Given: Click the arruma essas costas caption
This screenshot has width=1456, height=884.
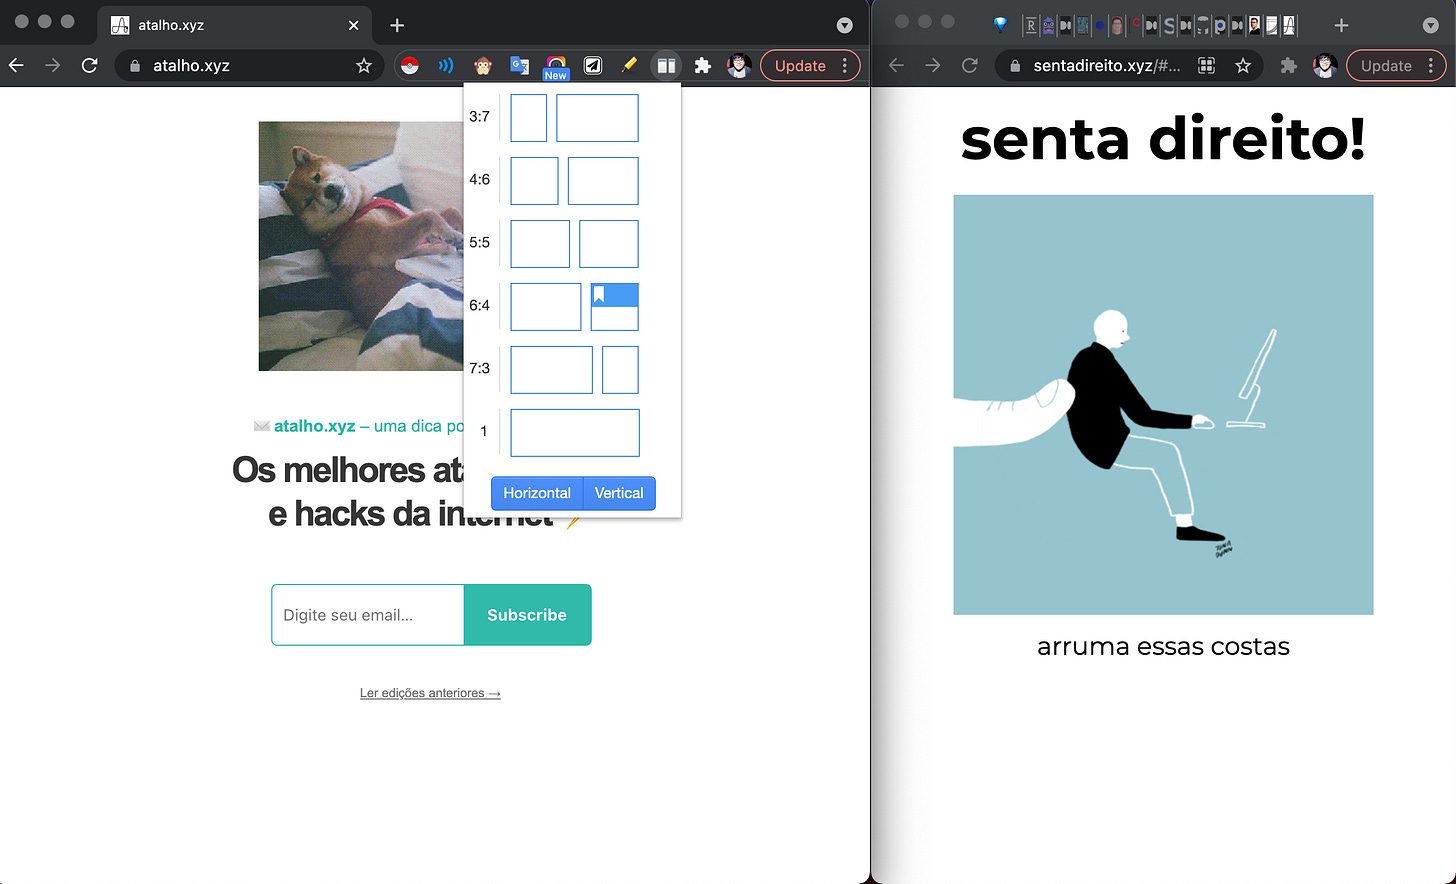Looking at the screenshot, I should 1163,647.
